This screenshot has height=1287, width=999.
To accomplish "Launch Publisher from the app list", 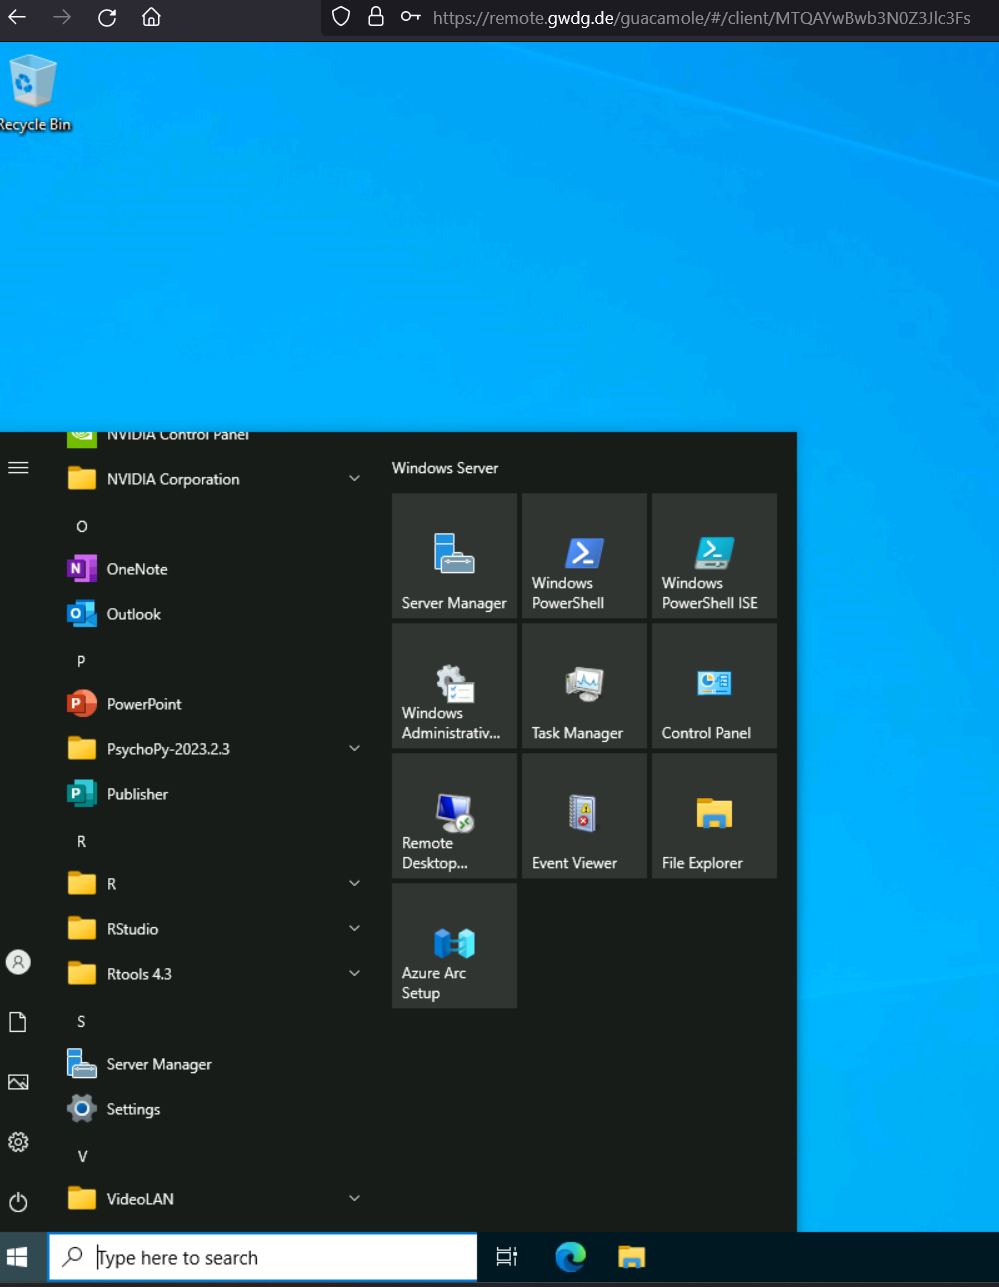I will tap(215, 794).
